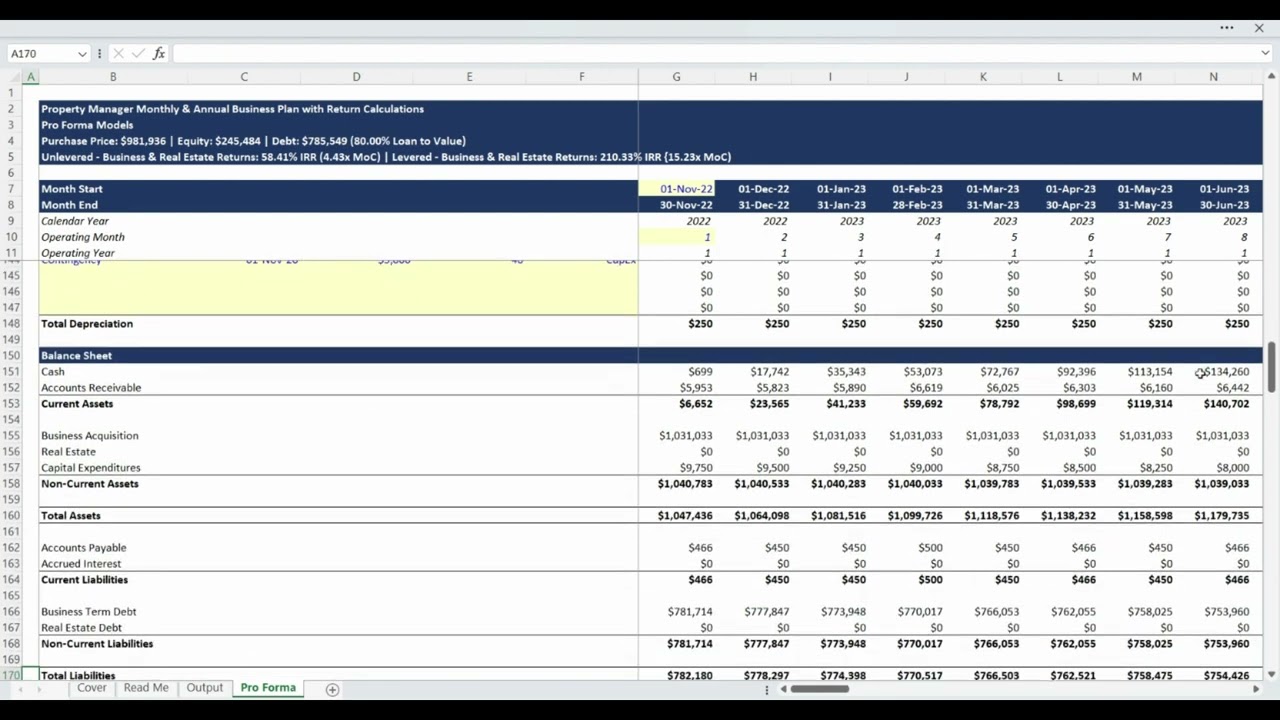1280x720 pixels.
Task: Click formula bar resize dots handle
Action: click(99, 54)
